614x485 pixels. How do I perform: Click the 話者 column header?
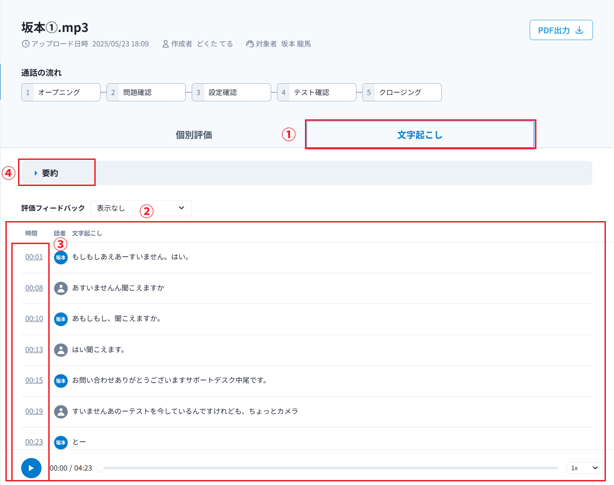(x=60, y=233)
